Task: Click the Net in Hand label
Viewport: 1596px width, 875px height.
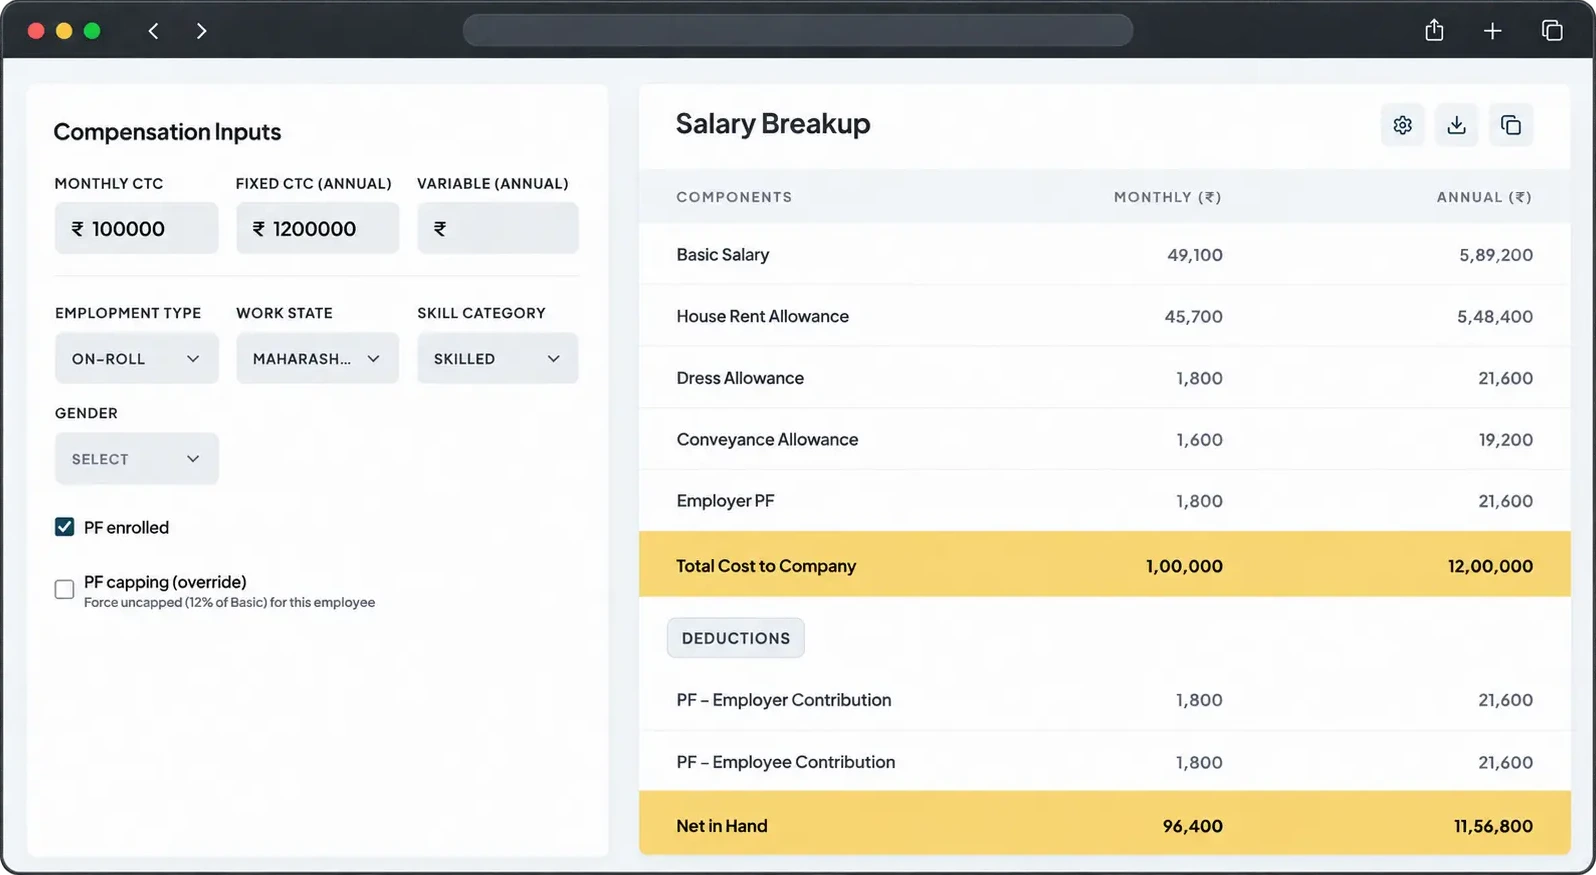Action: 721,826
